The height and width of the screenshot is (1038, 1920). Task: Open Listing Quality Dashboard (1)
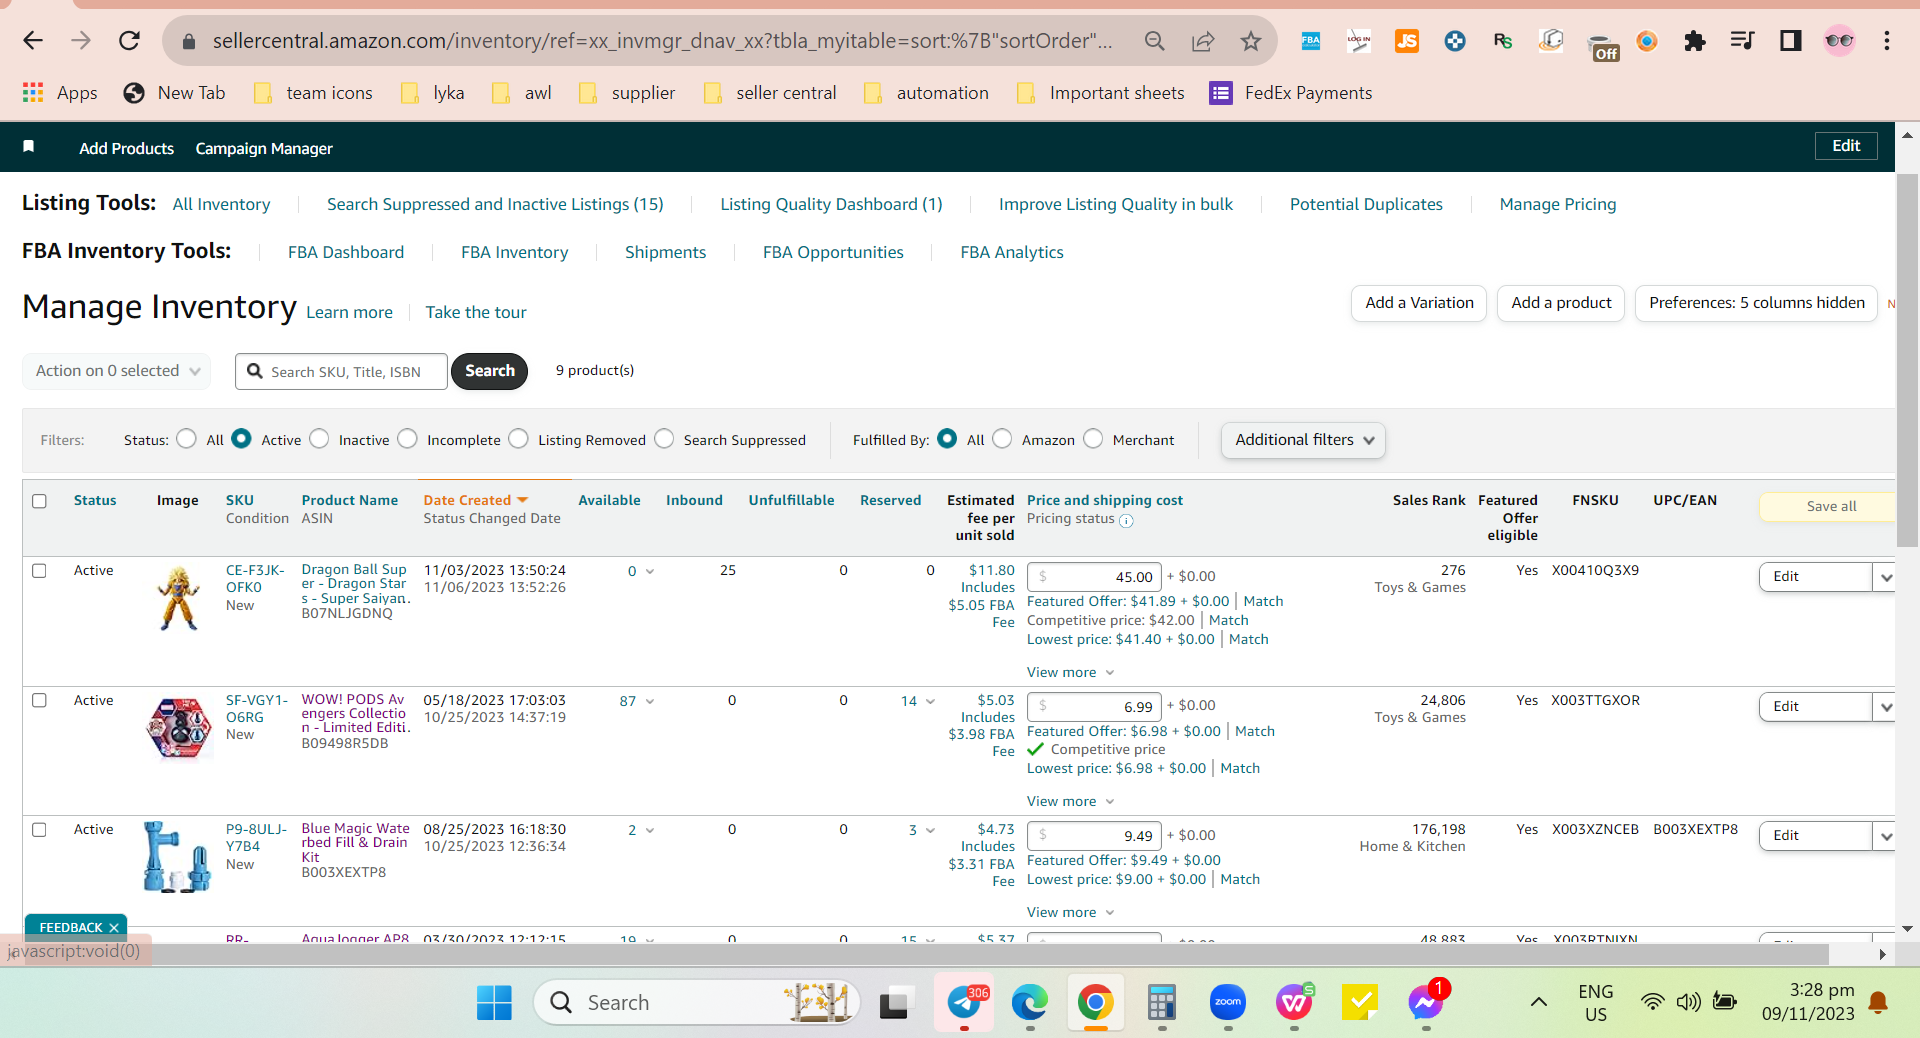point(831,204)
